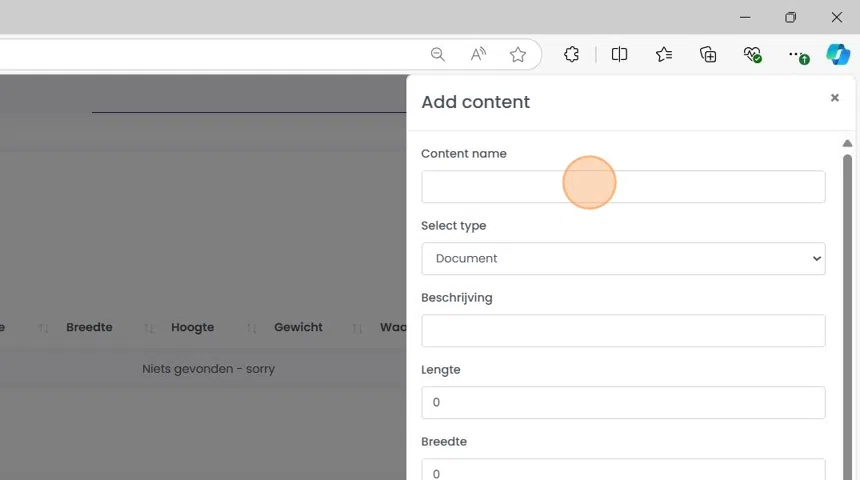Click the zoom out magnifier icon
The image size is (860, 480).
tap(438, 55)
